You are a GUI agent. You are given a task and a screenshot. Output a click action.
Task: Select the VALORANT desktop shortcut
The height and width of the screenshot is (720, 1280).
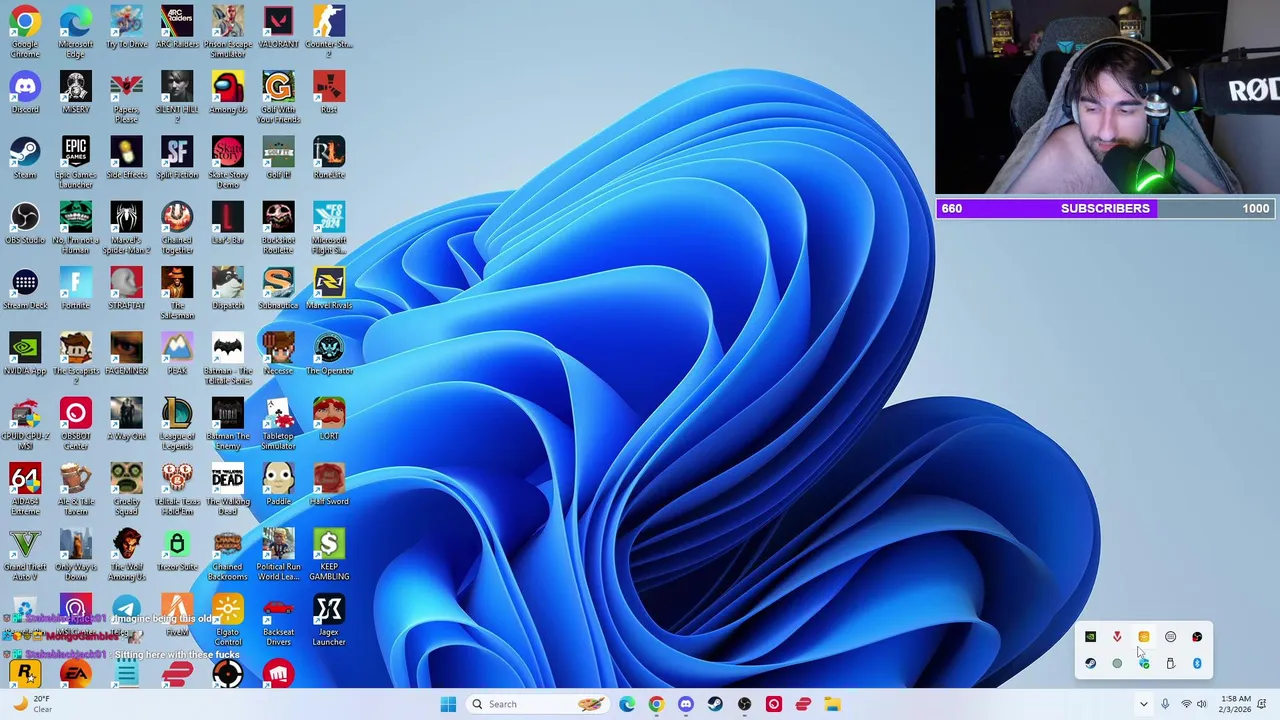pyautogui.click(x=278, y=27)
